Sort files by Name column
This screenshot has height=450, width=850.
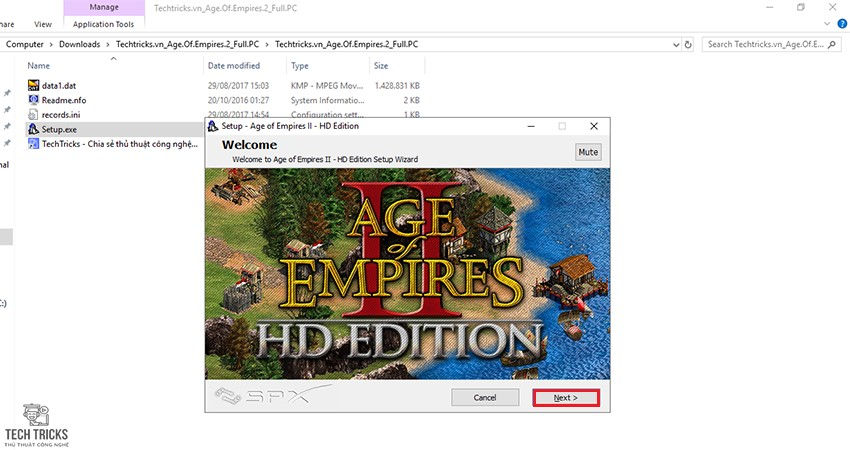[38, 66]
